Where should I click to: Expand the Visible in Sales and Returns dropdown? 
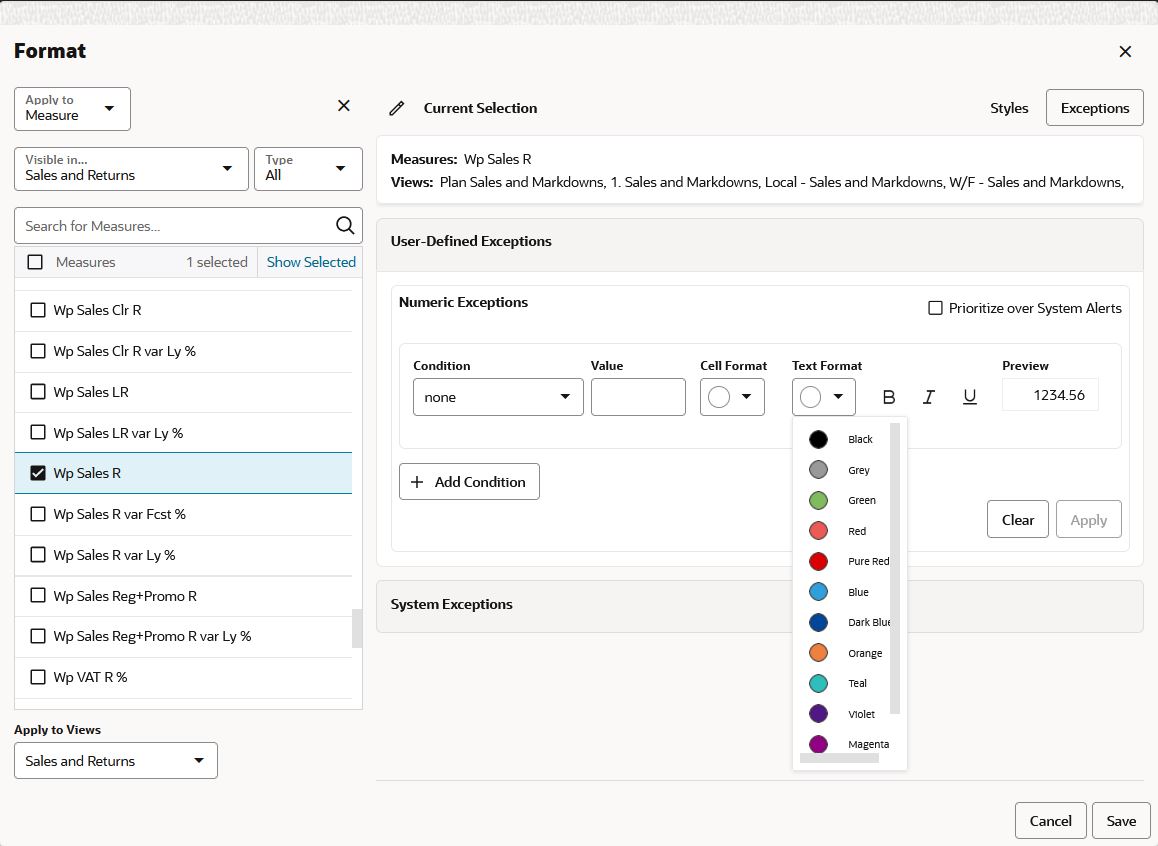click(131, 169)
